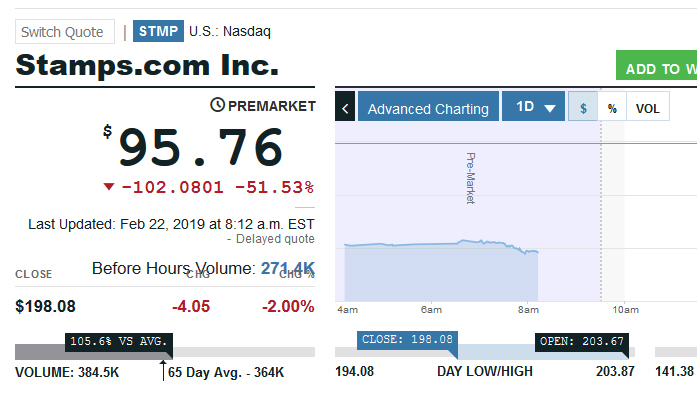Screen dimensions: 697x394
Task: Click the 105.6% VS AVG volume marker
Action: click(119, 342)
